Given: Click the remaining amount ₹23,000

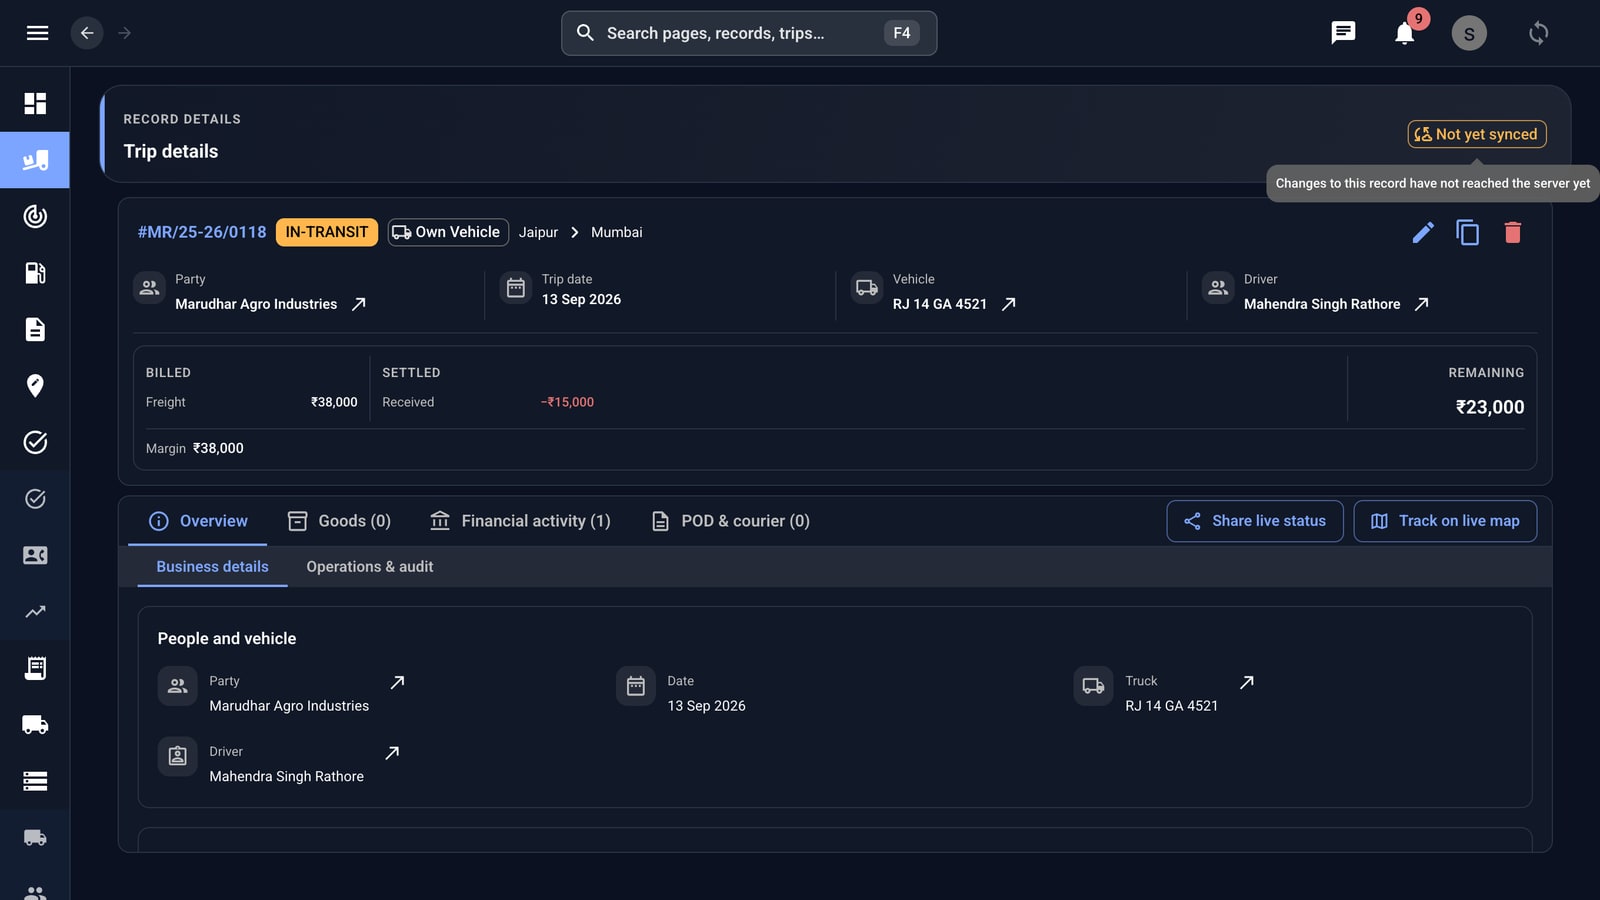Looking at the screenshot, I should click(1490, 407).
